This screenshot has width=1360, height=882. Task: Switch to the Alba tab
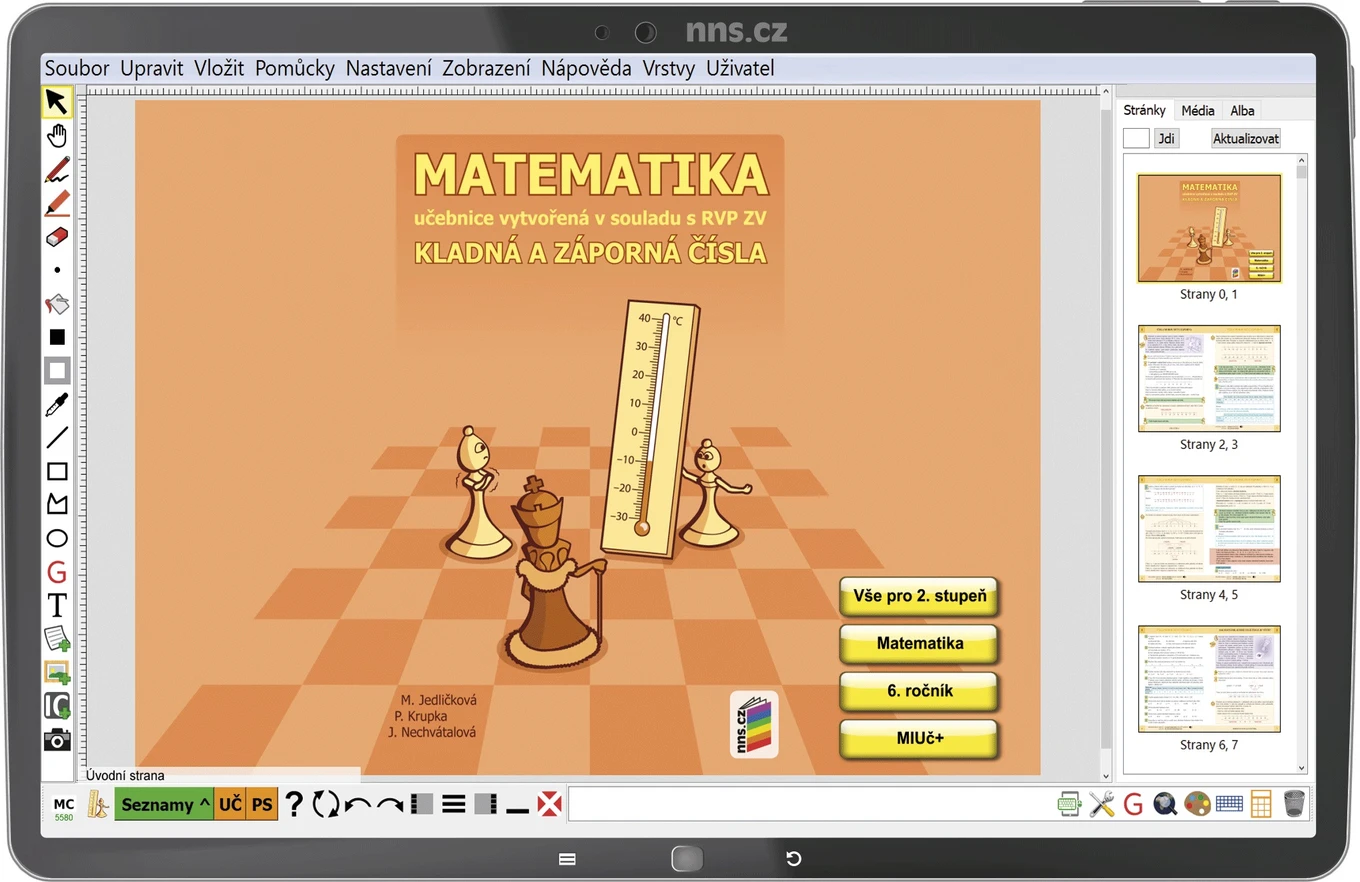pyautogui.click(x=1242, y=111)
